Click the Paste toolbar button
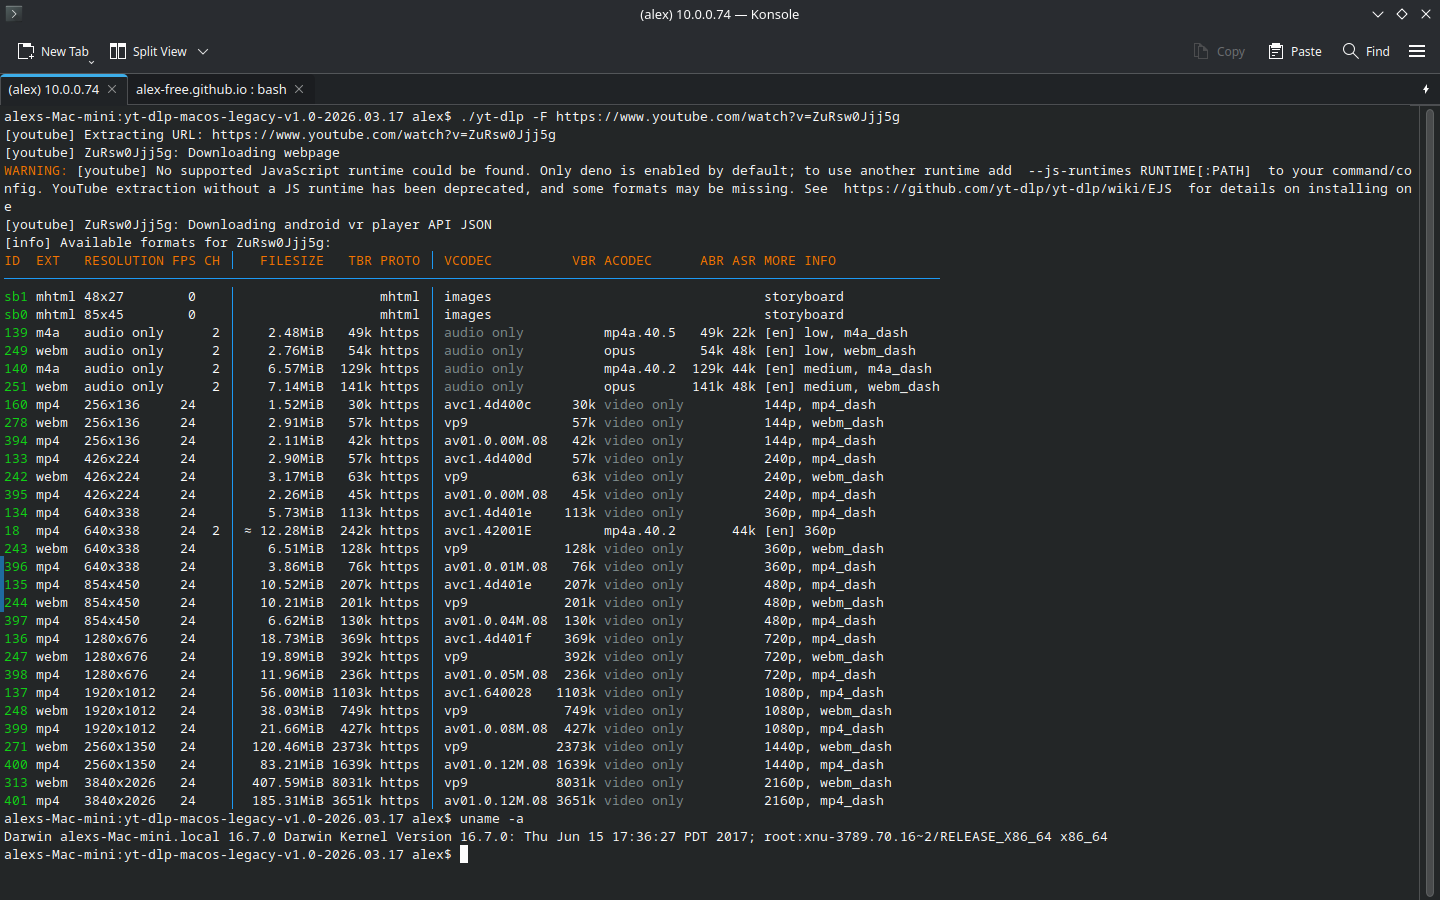The width and height of the screenshot is (1440, 900). [1295, 51]
